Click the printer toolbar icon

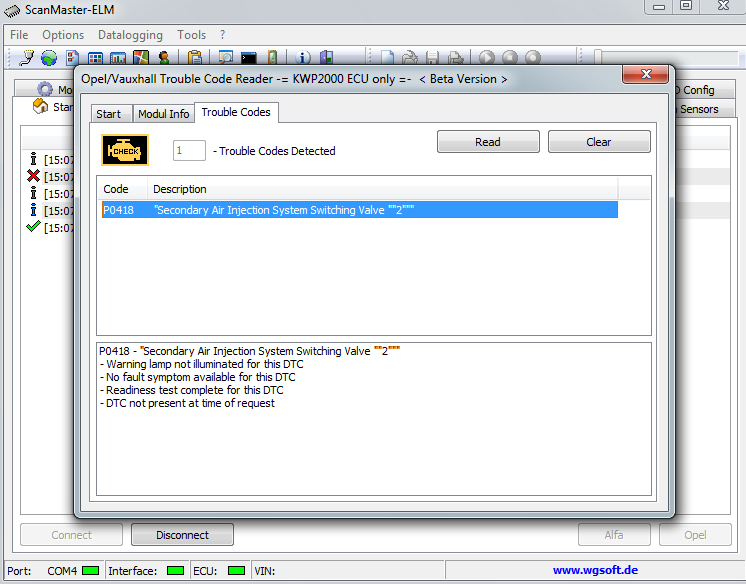pos(456,58)
